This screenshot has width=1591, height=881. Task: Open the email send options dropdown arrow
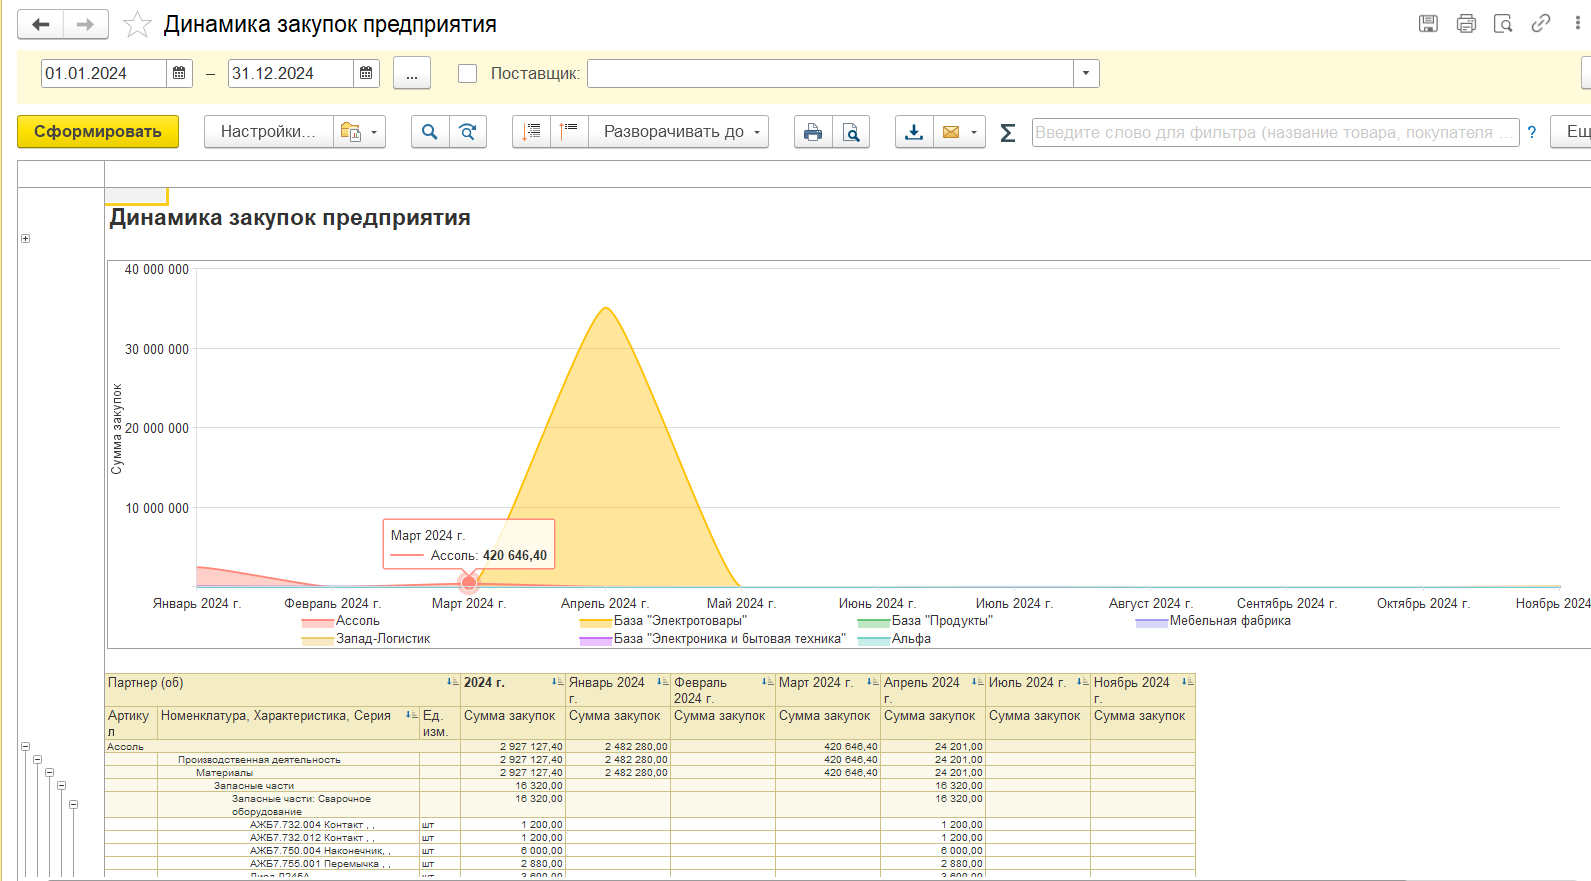click(974, 132)
